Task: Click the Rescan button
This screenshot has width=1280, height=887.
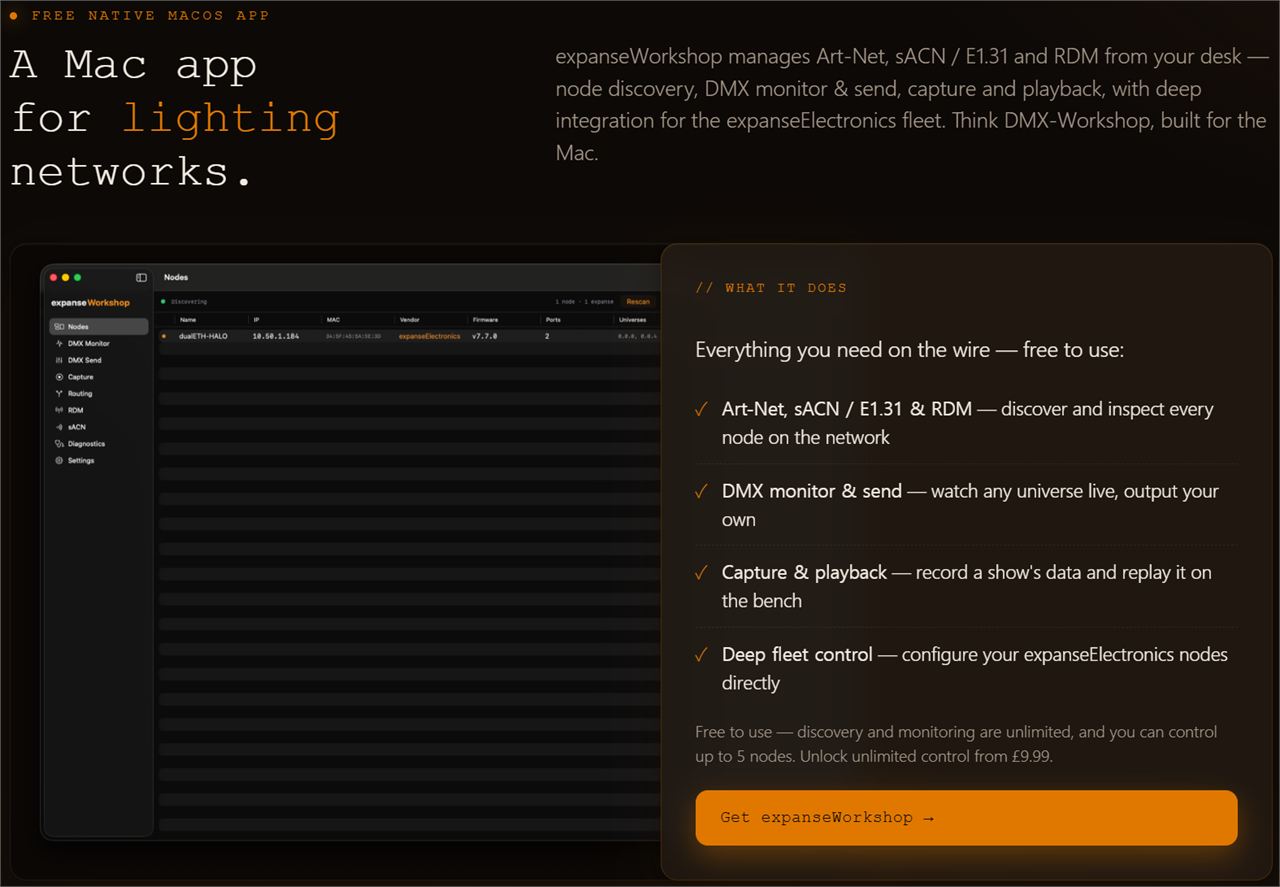Action: [x=638, y=301]
